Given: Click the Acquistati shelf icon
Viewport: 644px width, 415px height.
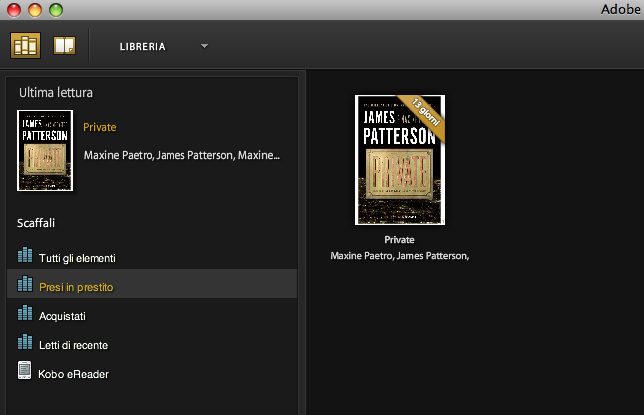Looking at the screenshot, I should pyautogui.click(x=25, y=315).
